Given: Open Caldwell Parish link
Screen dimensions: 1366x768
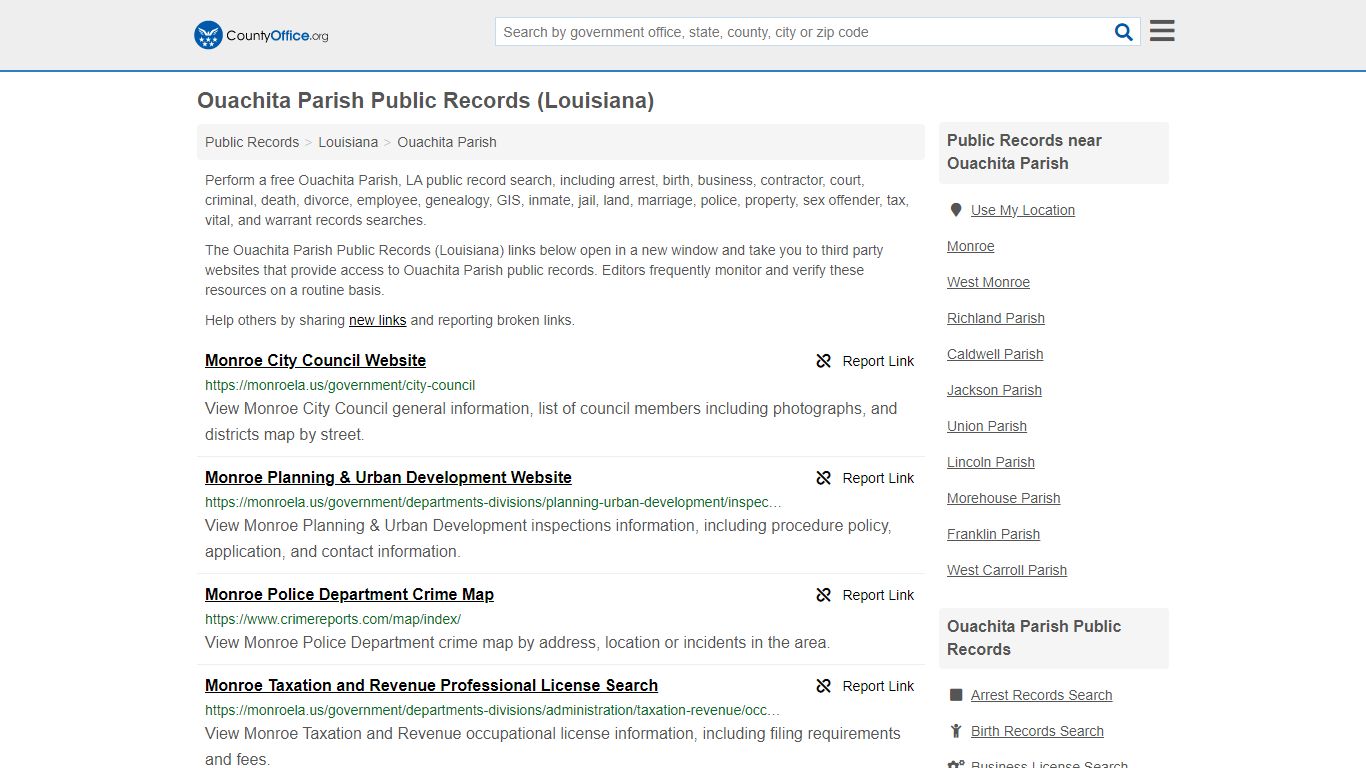Looking at the screenshot, I should (x=995, y=354).
